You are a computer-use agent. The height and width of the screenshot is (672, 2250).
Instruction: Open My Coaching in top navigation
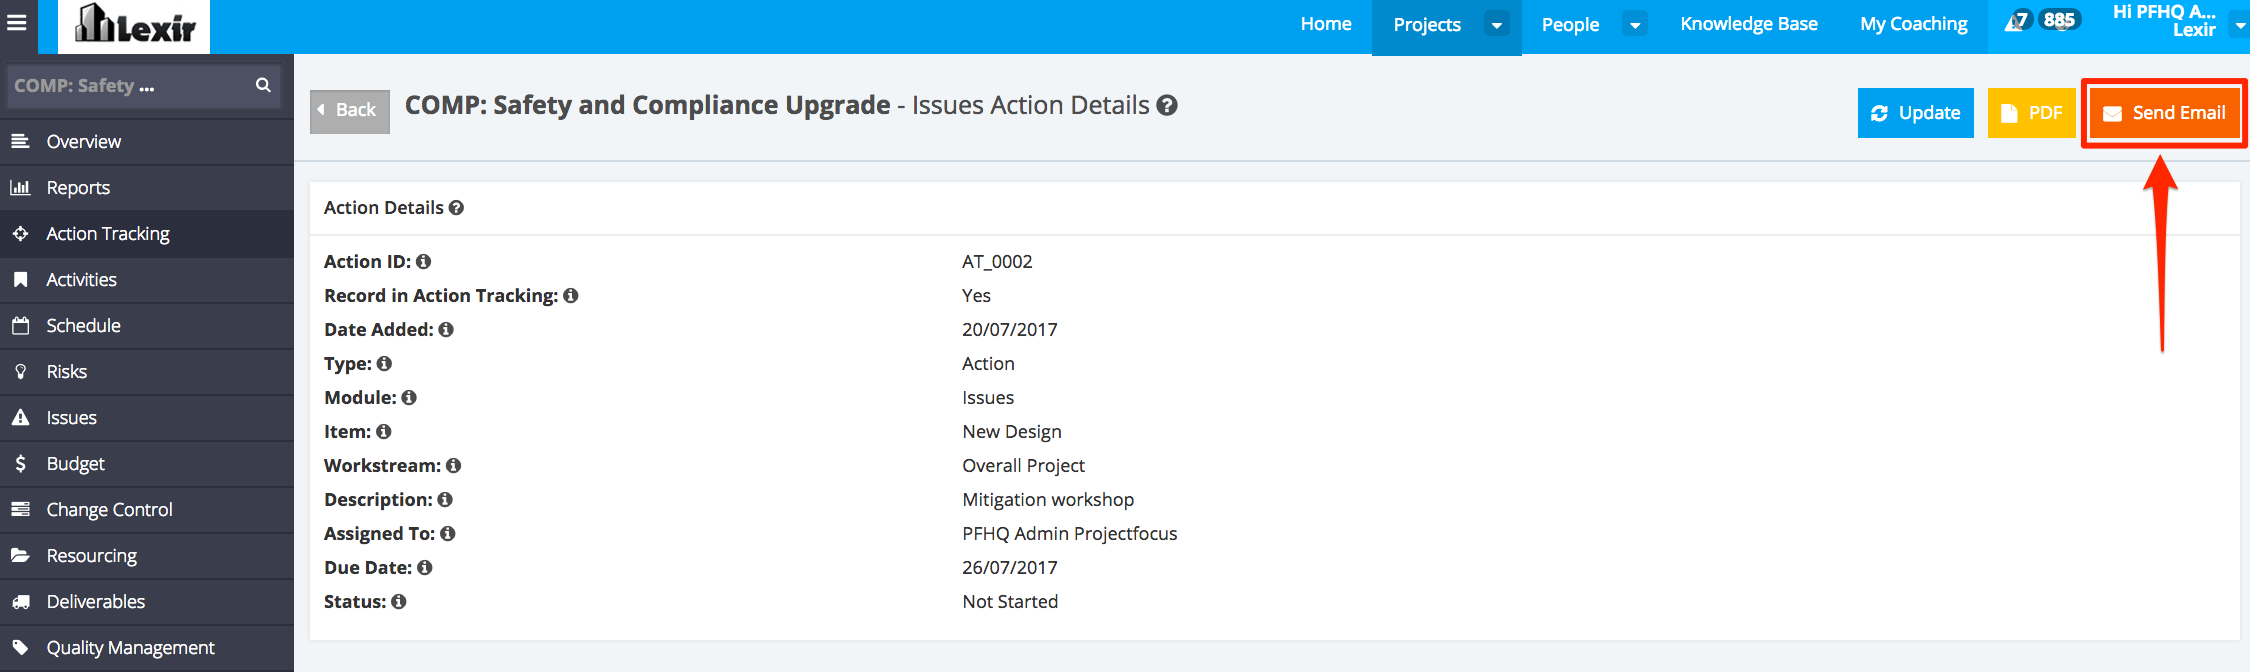[1914, 24]
